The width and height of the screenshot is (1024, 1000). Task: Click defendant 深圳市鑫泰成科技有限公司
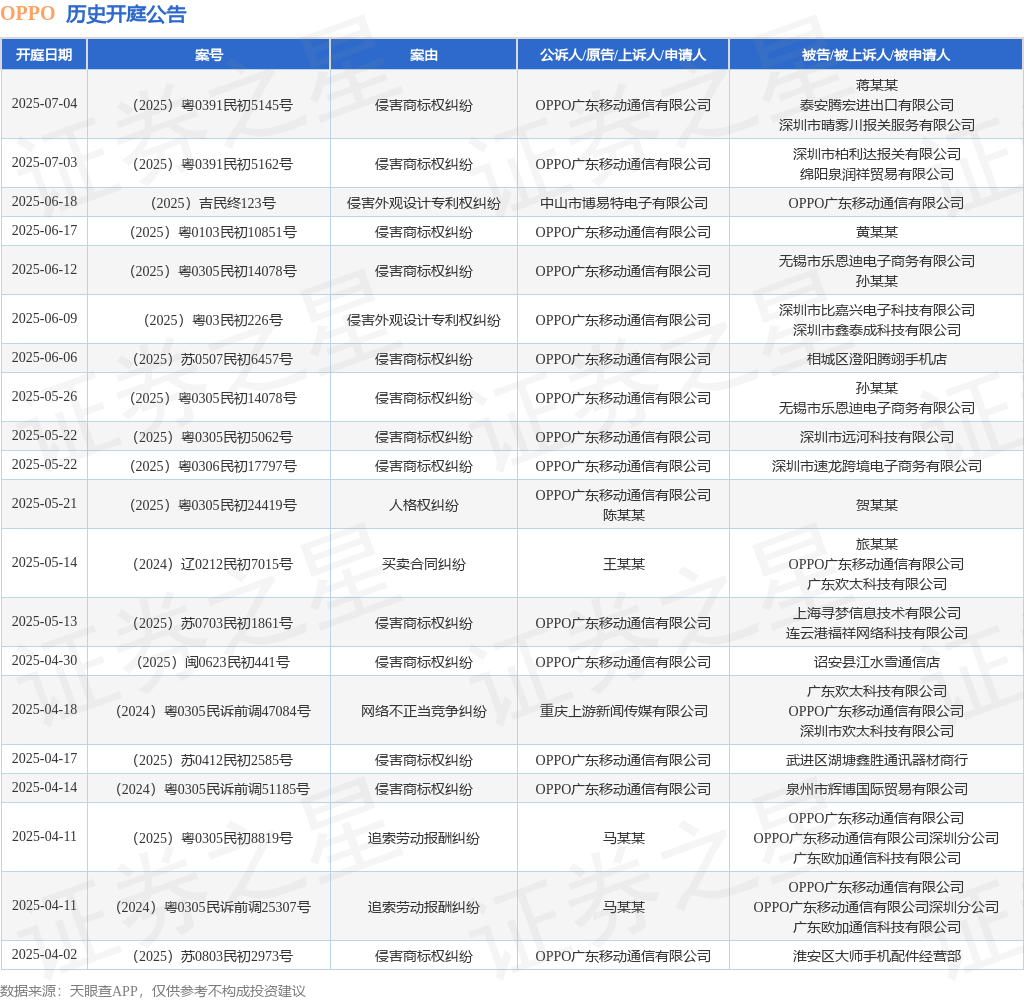[x=876, y=330]
